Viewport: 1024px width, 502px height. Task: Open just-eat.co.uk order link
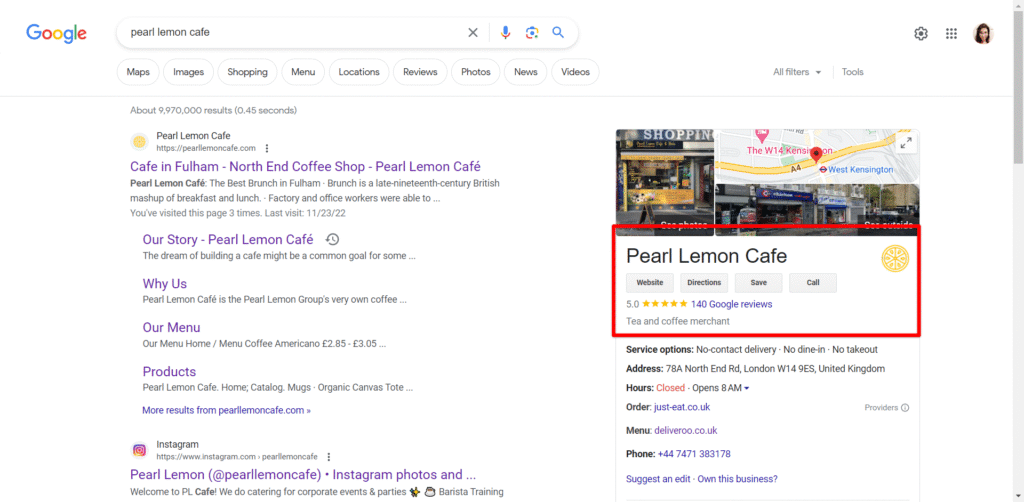point(682,407)
